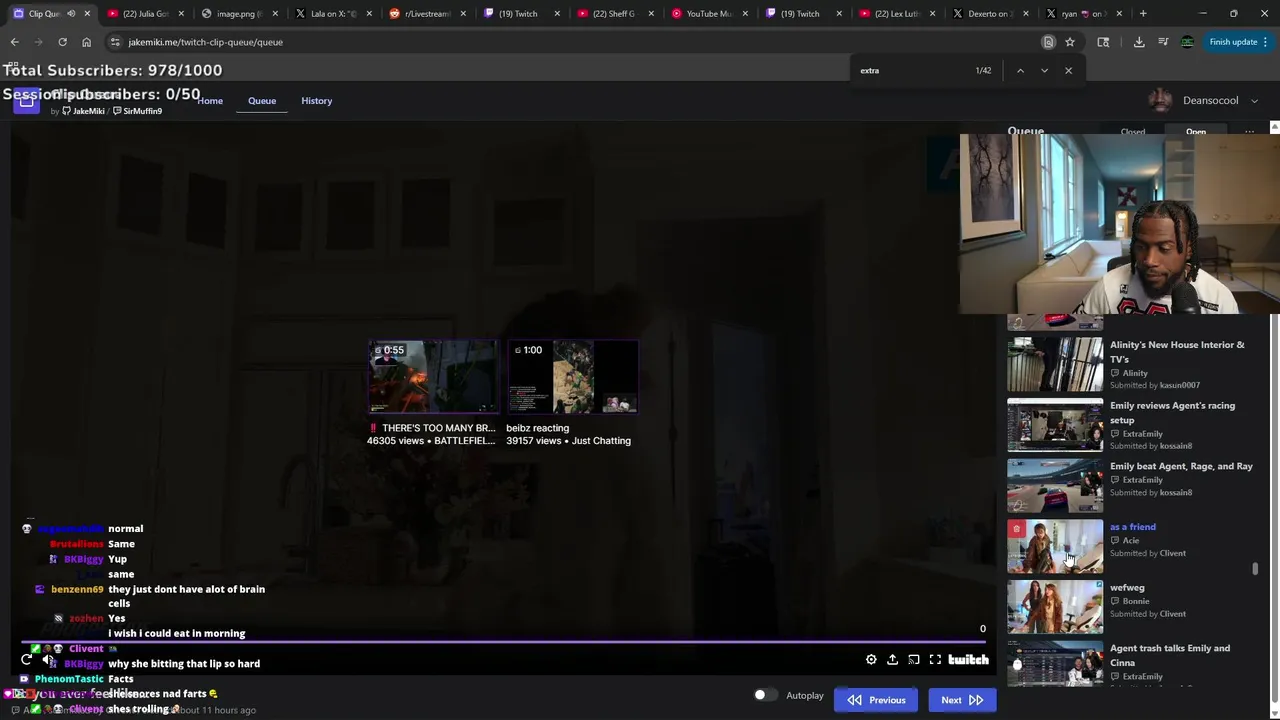Click the find-in-page search field
This screenshot has height=720, width=1280.
910,70
